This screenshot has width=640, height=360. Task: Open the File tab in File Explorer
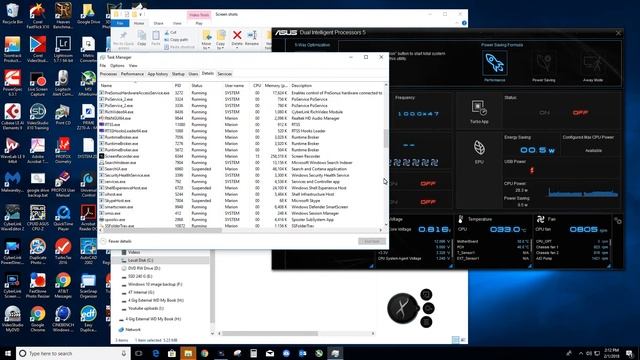click(x=120, y=23)
